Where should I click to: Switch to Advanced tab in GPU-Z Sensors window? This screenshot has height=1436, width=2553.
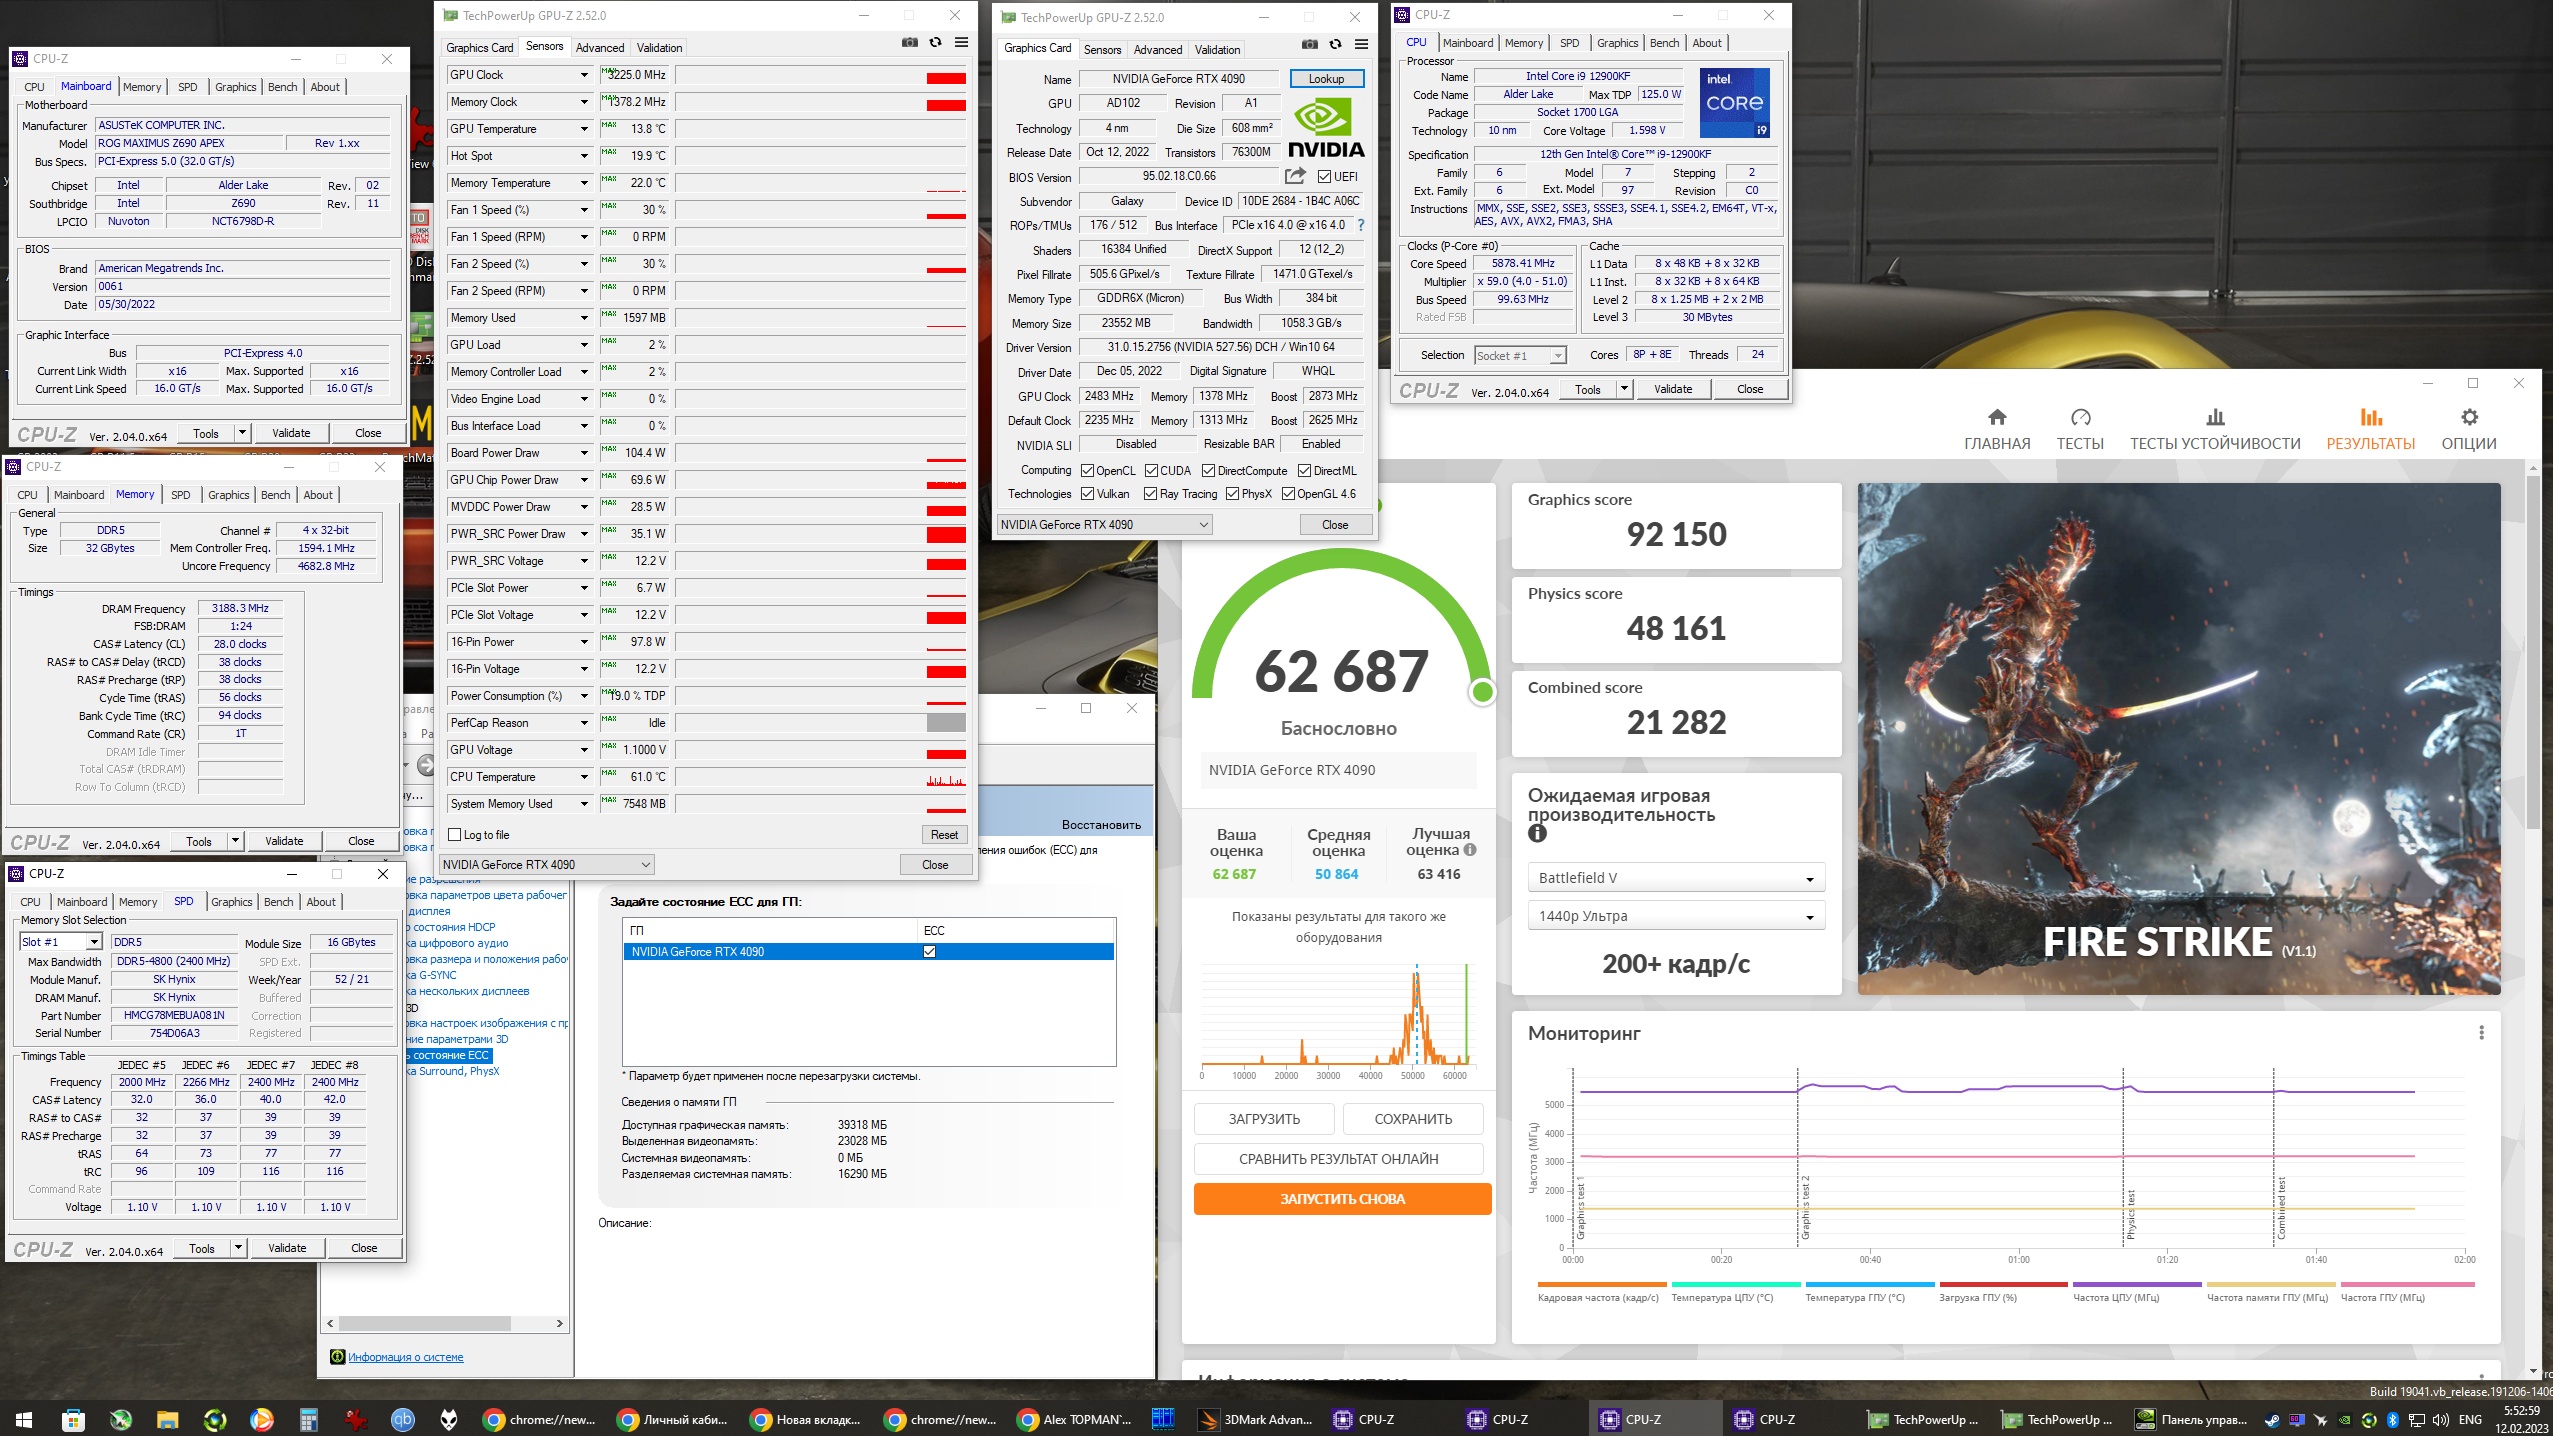click(x=600, y=48)
